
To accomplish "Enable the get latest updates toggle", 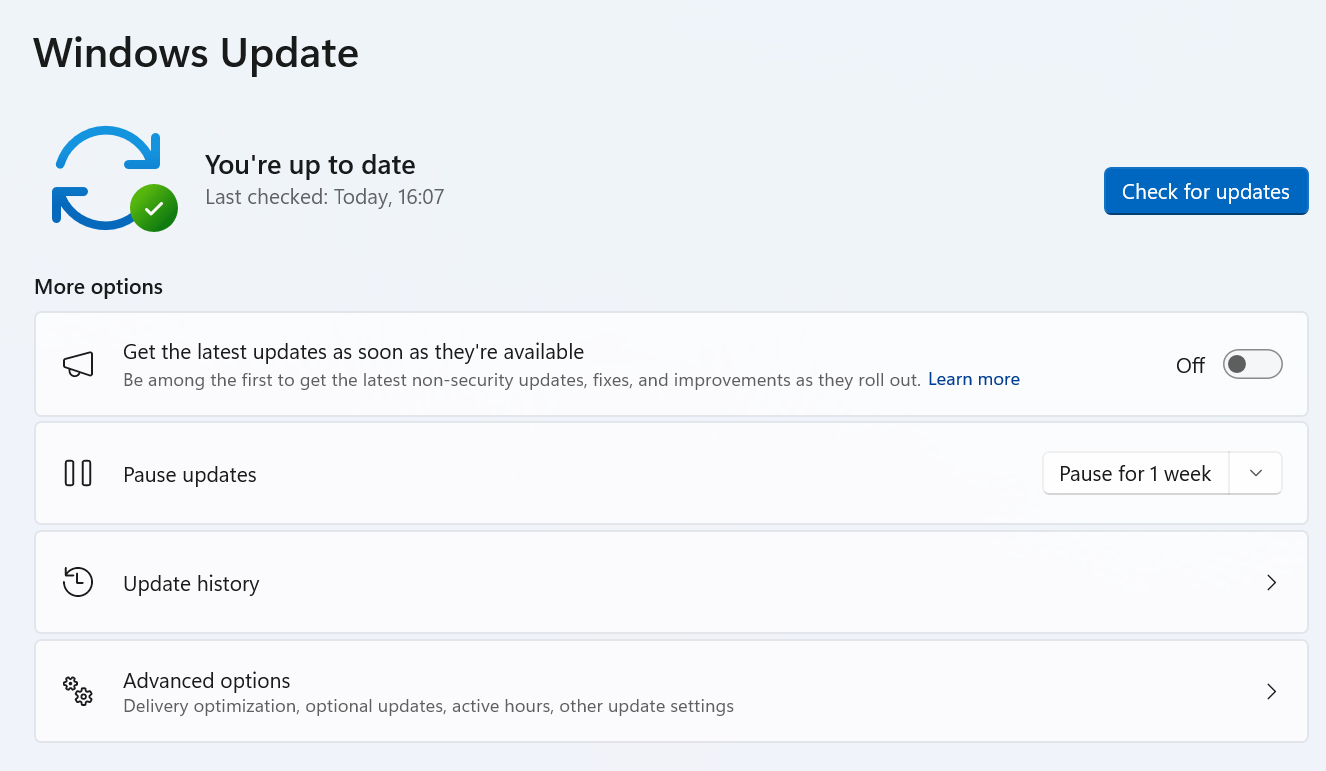I will (x=1252, y=365).
